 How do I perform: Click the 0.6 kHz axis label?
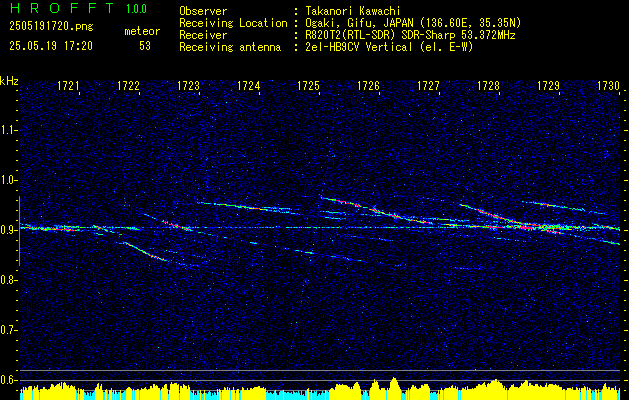tap(8, 380)
